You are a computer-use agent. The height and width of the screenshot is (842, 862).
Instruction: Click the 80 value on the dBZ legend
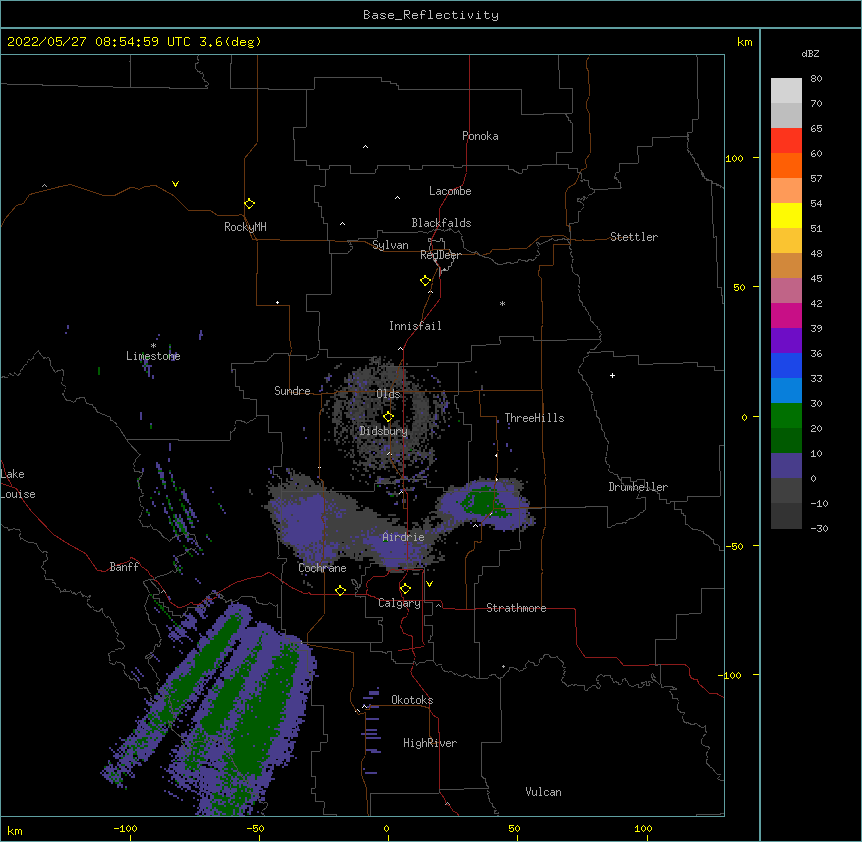(816, 79)
